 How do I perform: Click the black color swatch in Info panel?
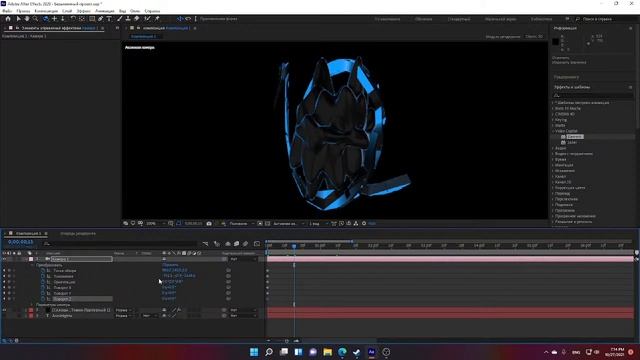pyautogui.click(x=556, y=42)
